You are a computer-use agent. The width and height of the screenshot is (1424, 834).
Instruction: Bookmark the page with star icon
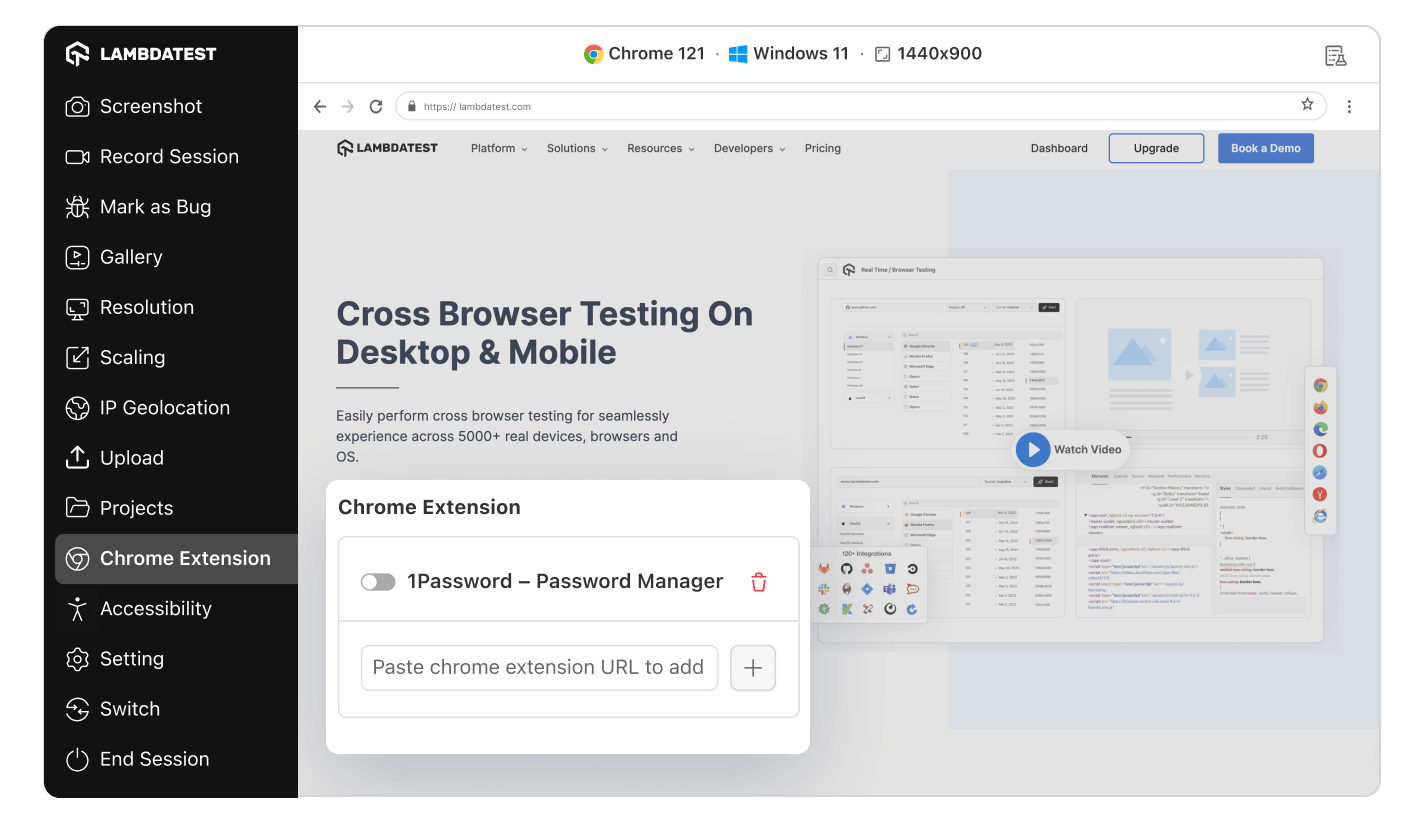coord(1307,105)
